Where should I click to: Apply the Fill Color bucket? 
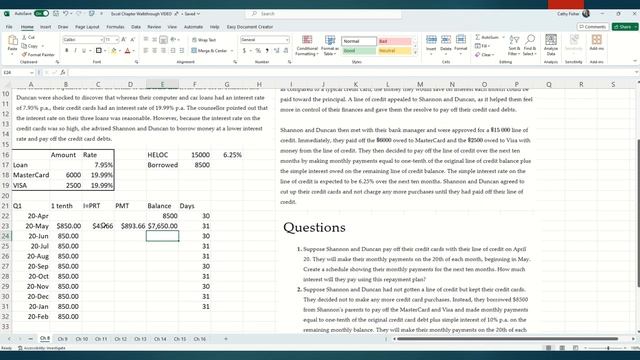(x=114, y=51)
